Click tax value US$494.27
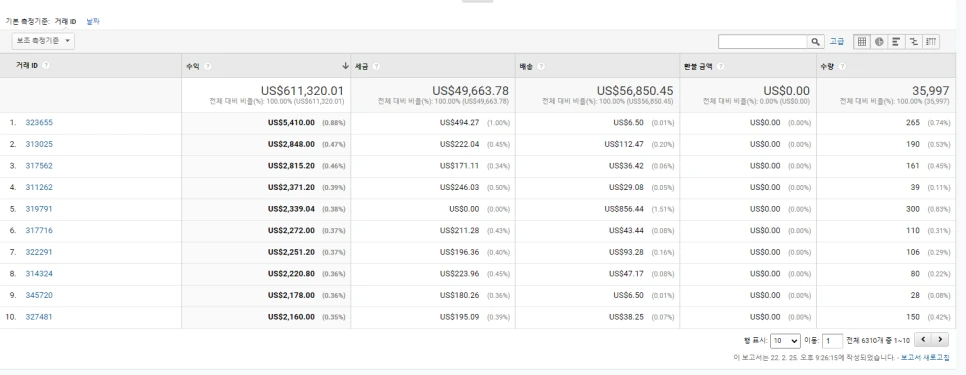Screen dimensions: 966x375 pyautogui.click(x=460, y=123)
